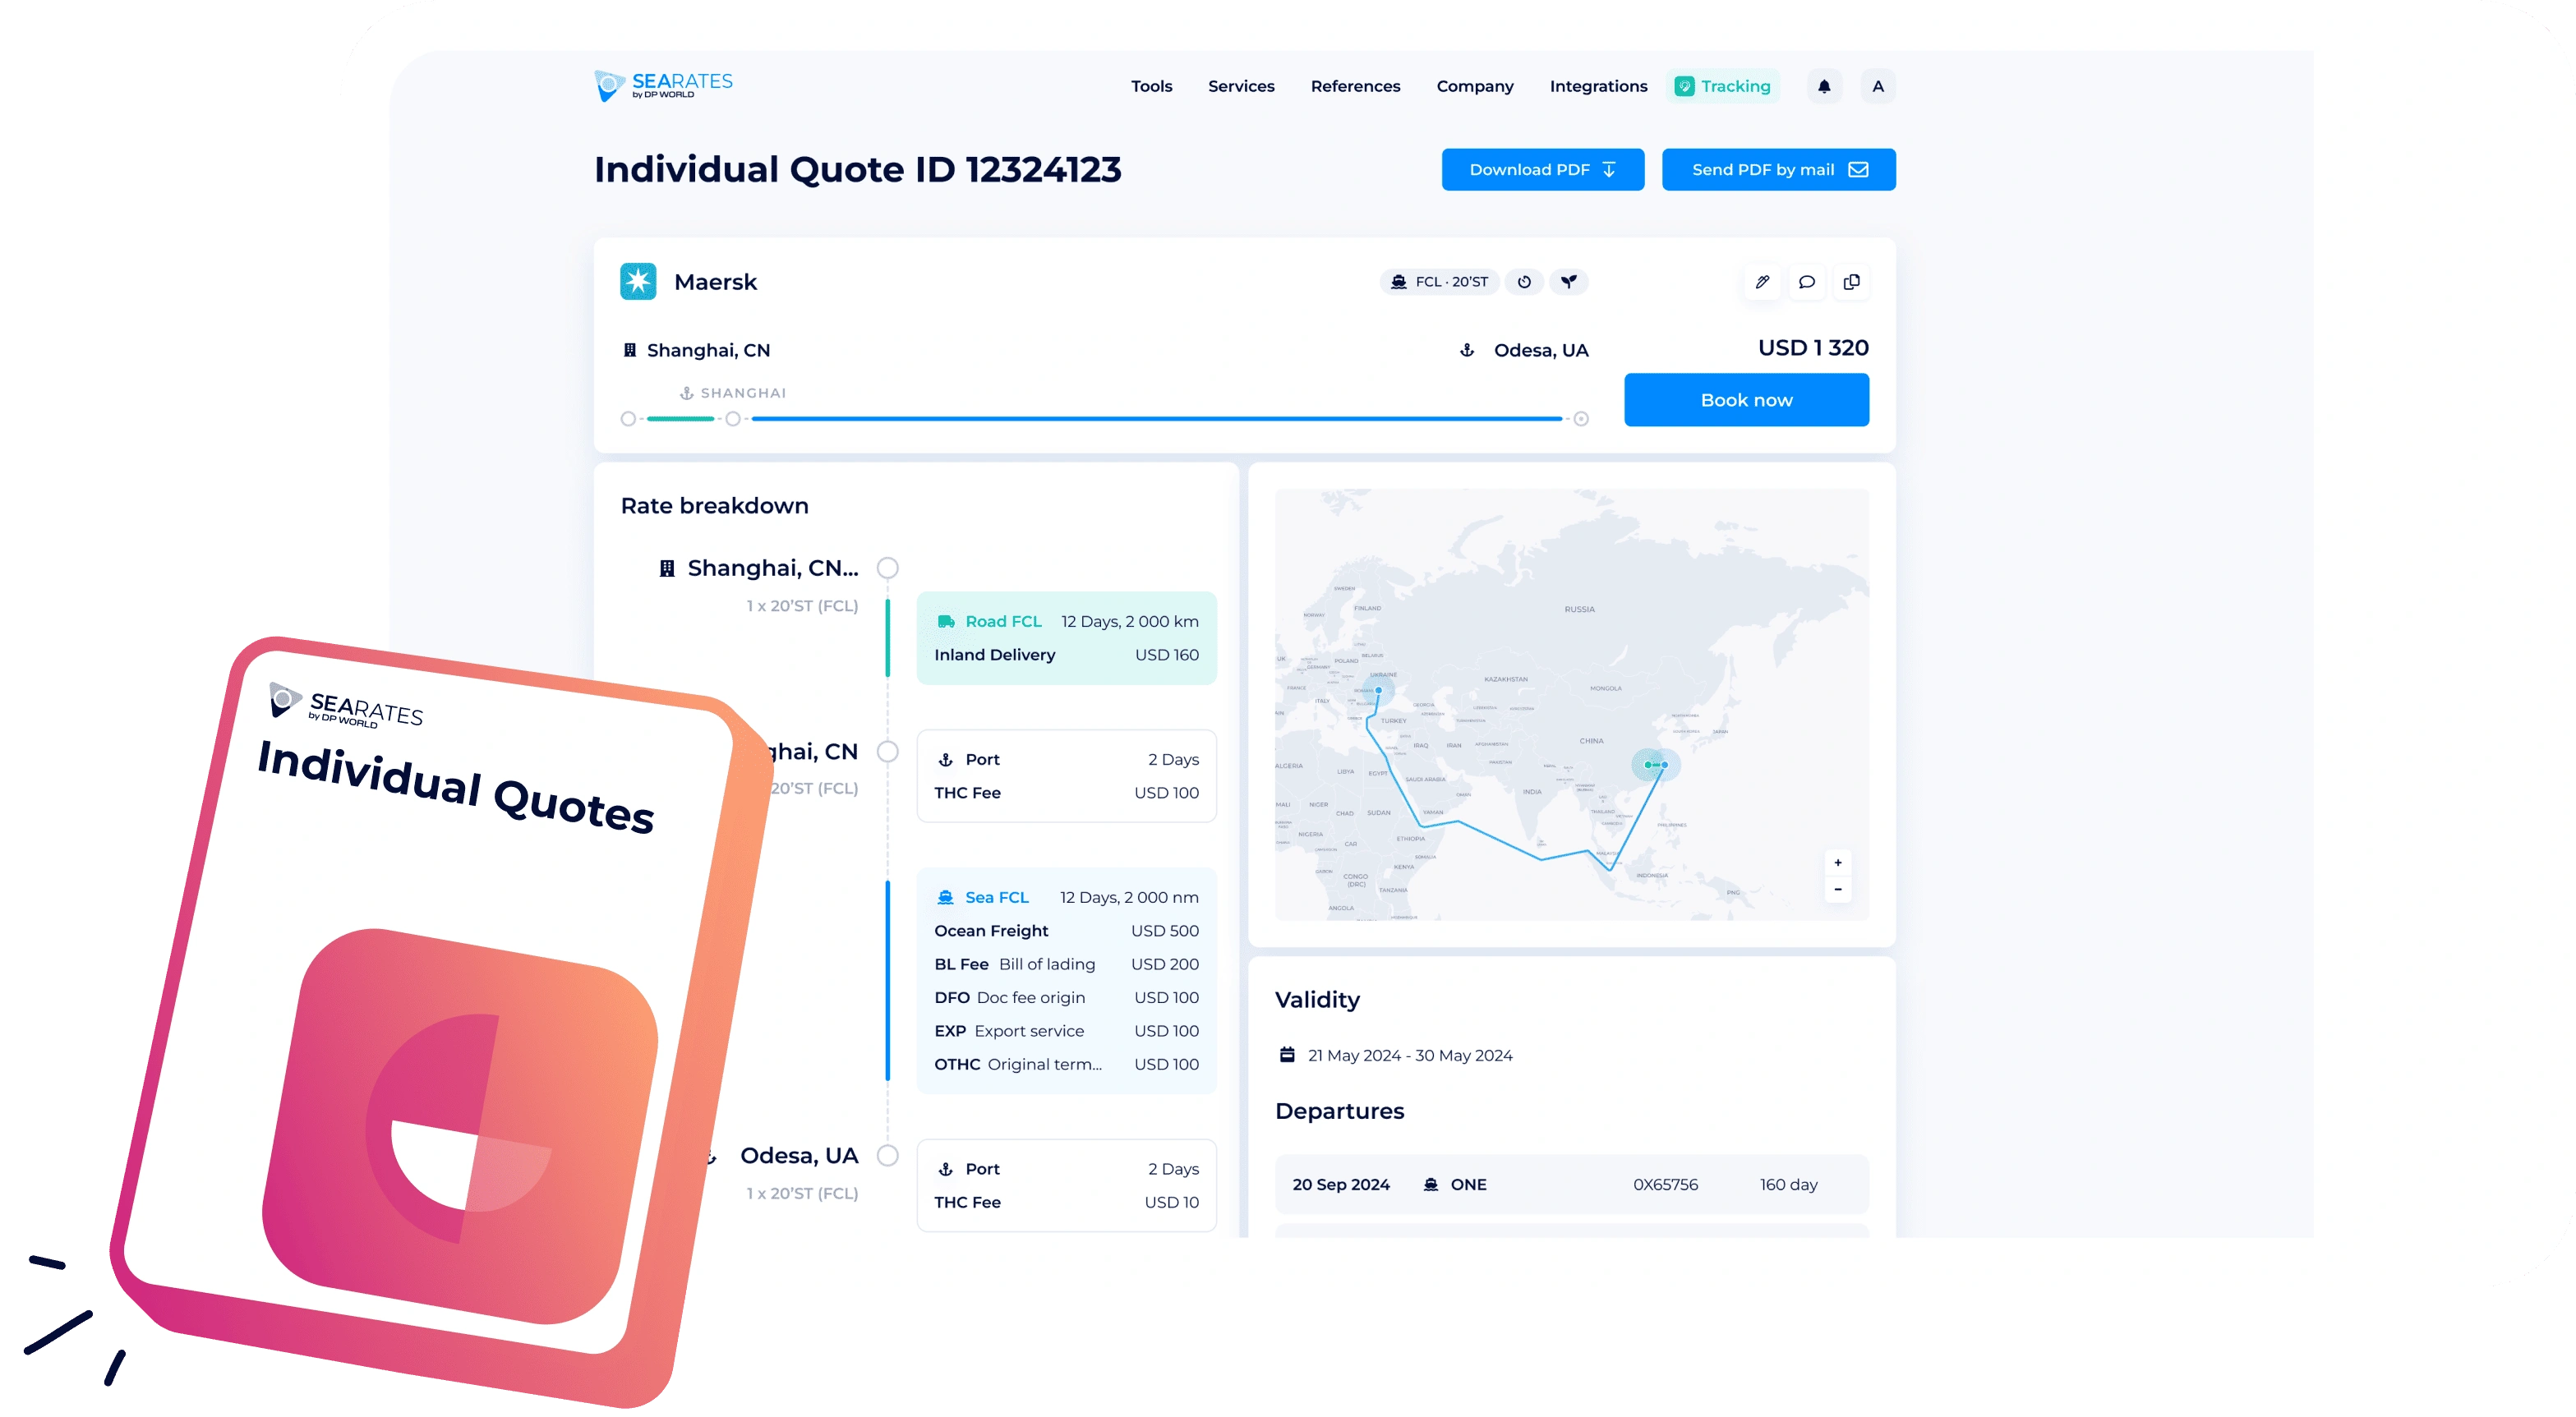Click the route progress start point

[x=628, y=419]
